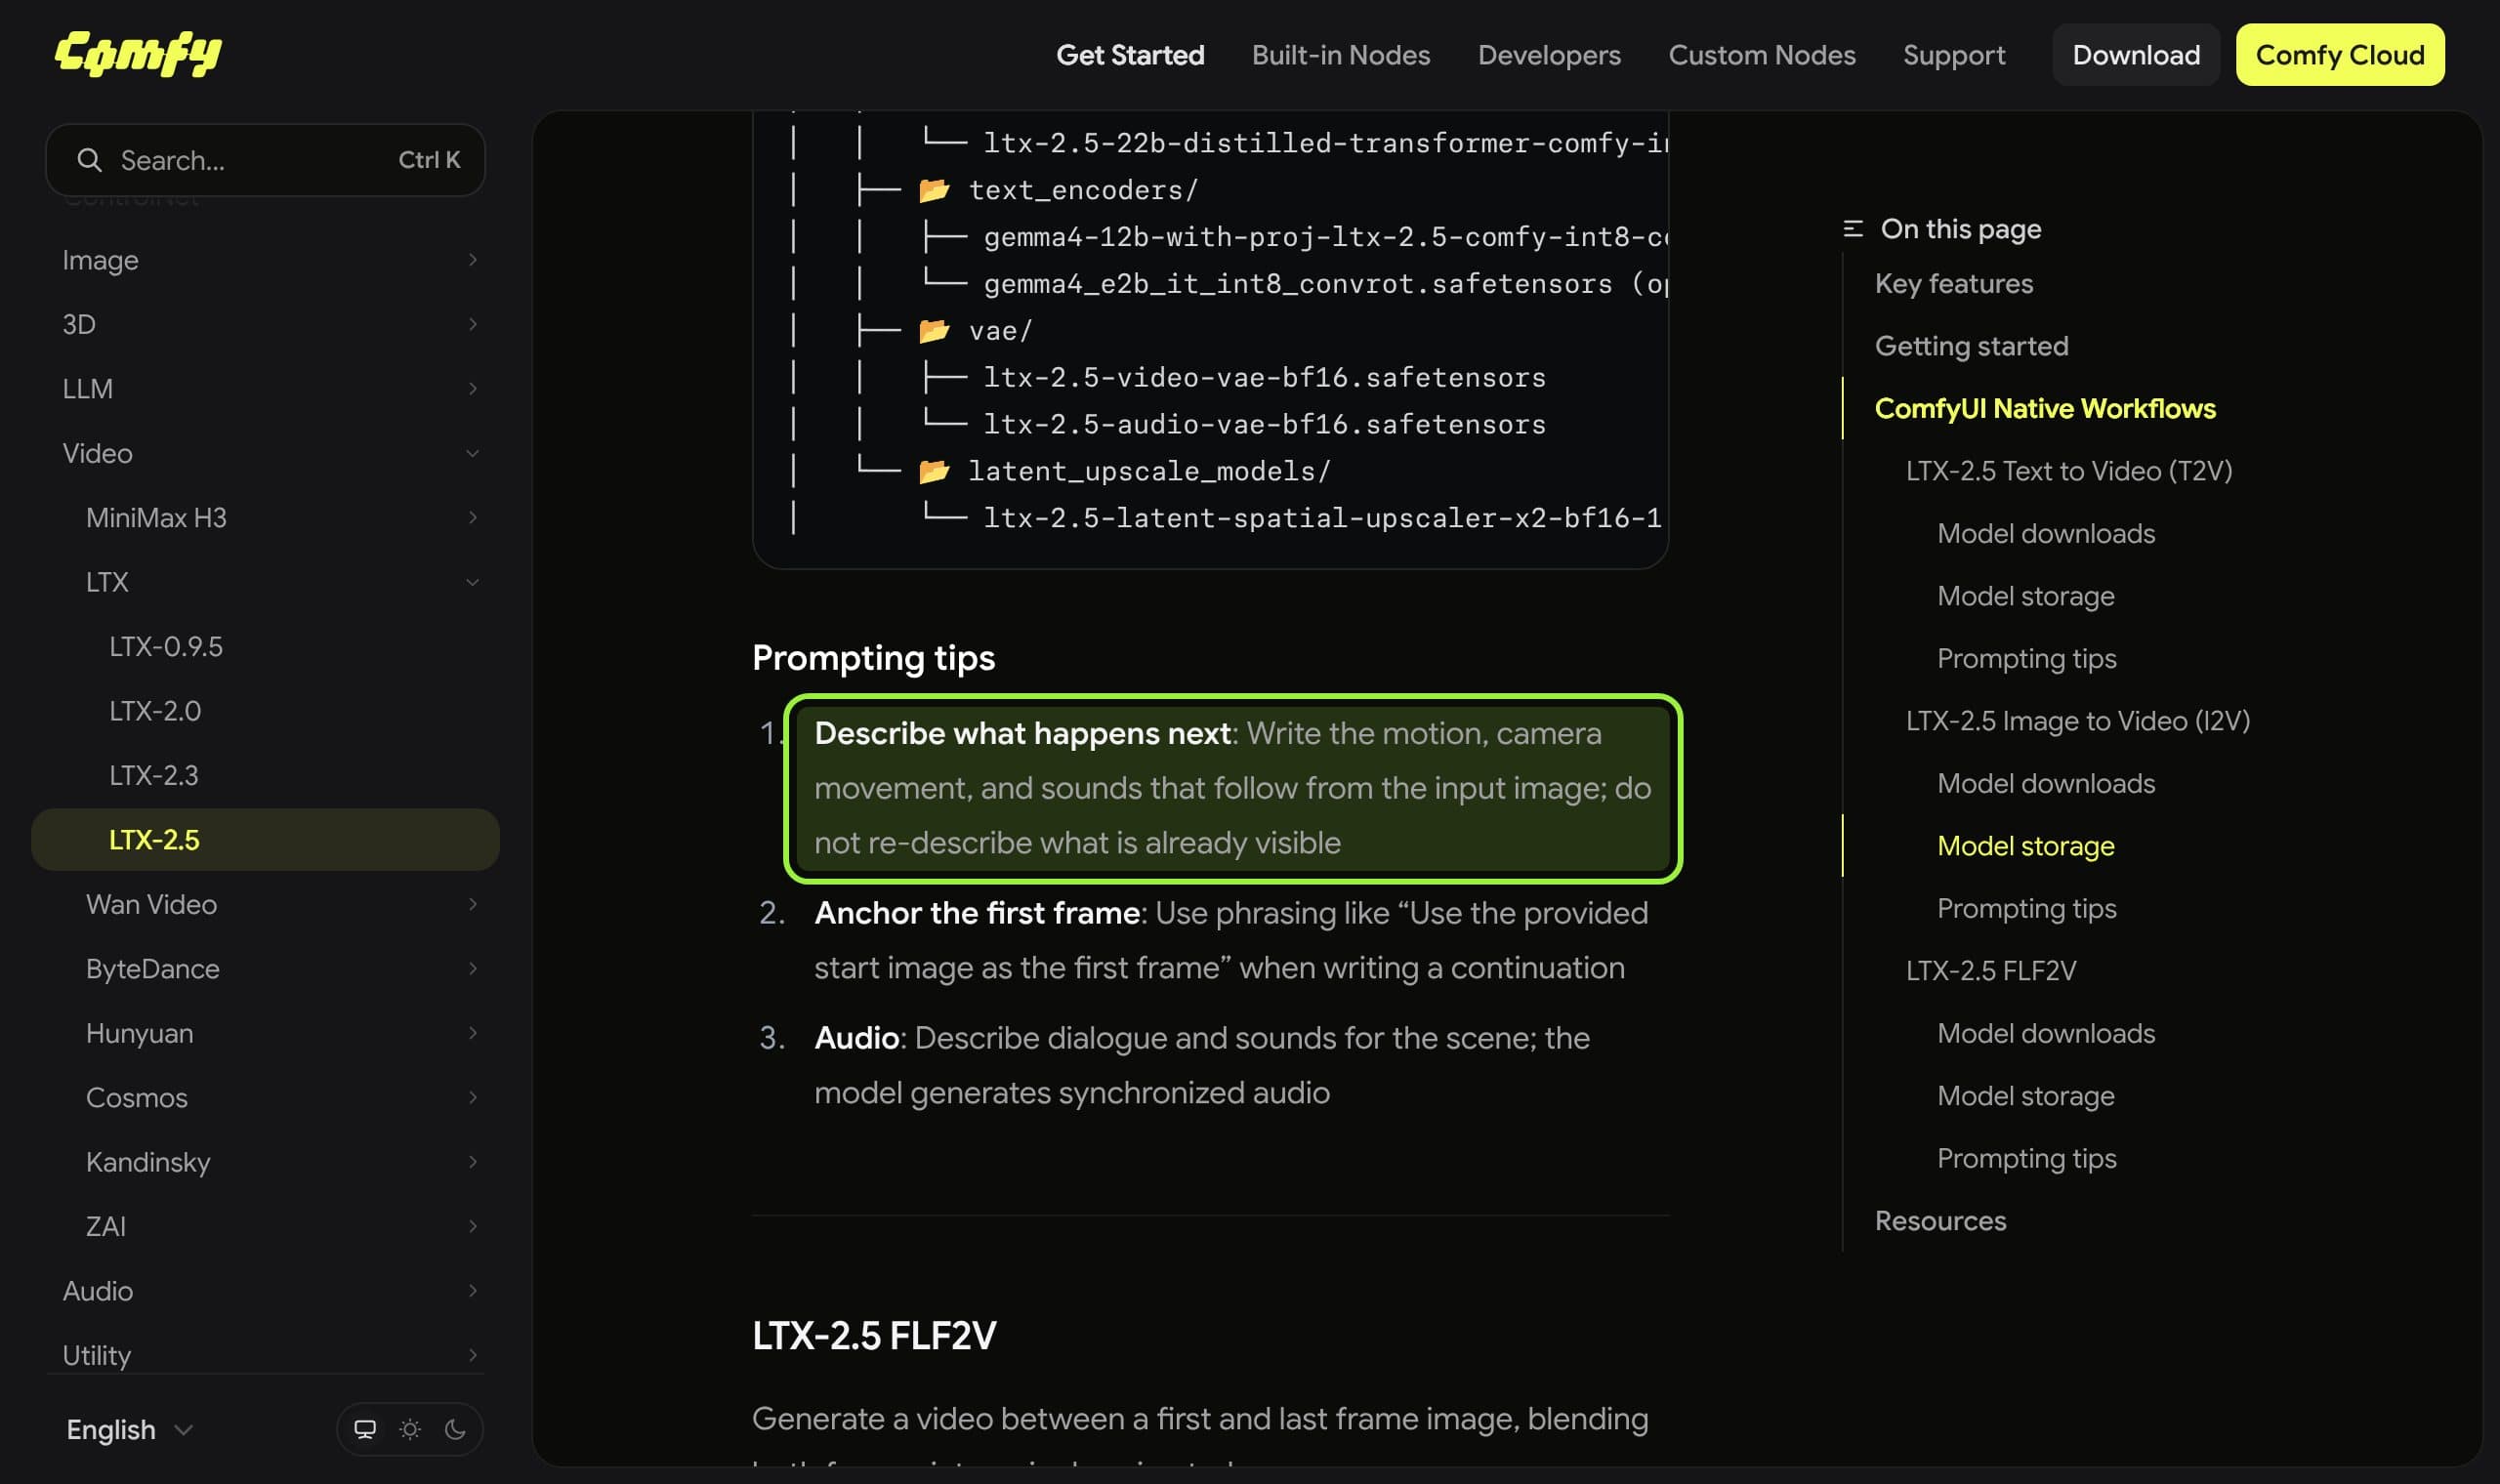Jump to Prompting tips under FLF2V
The width and height of the screenshot is (2500, 1484).
click(2026, 1159)
